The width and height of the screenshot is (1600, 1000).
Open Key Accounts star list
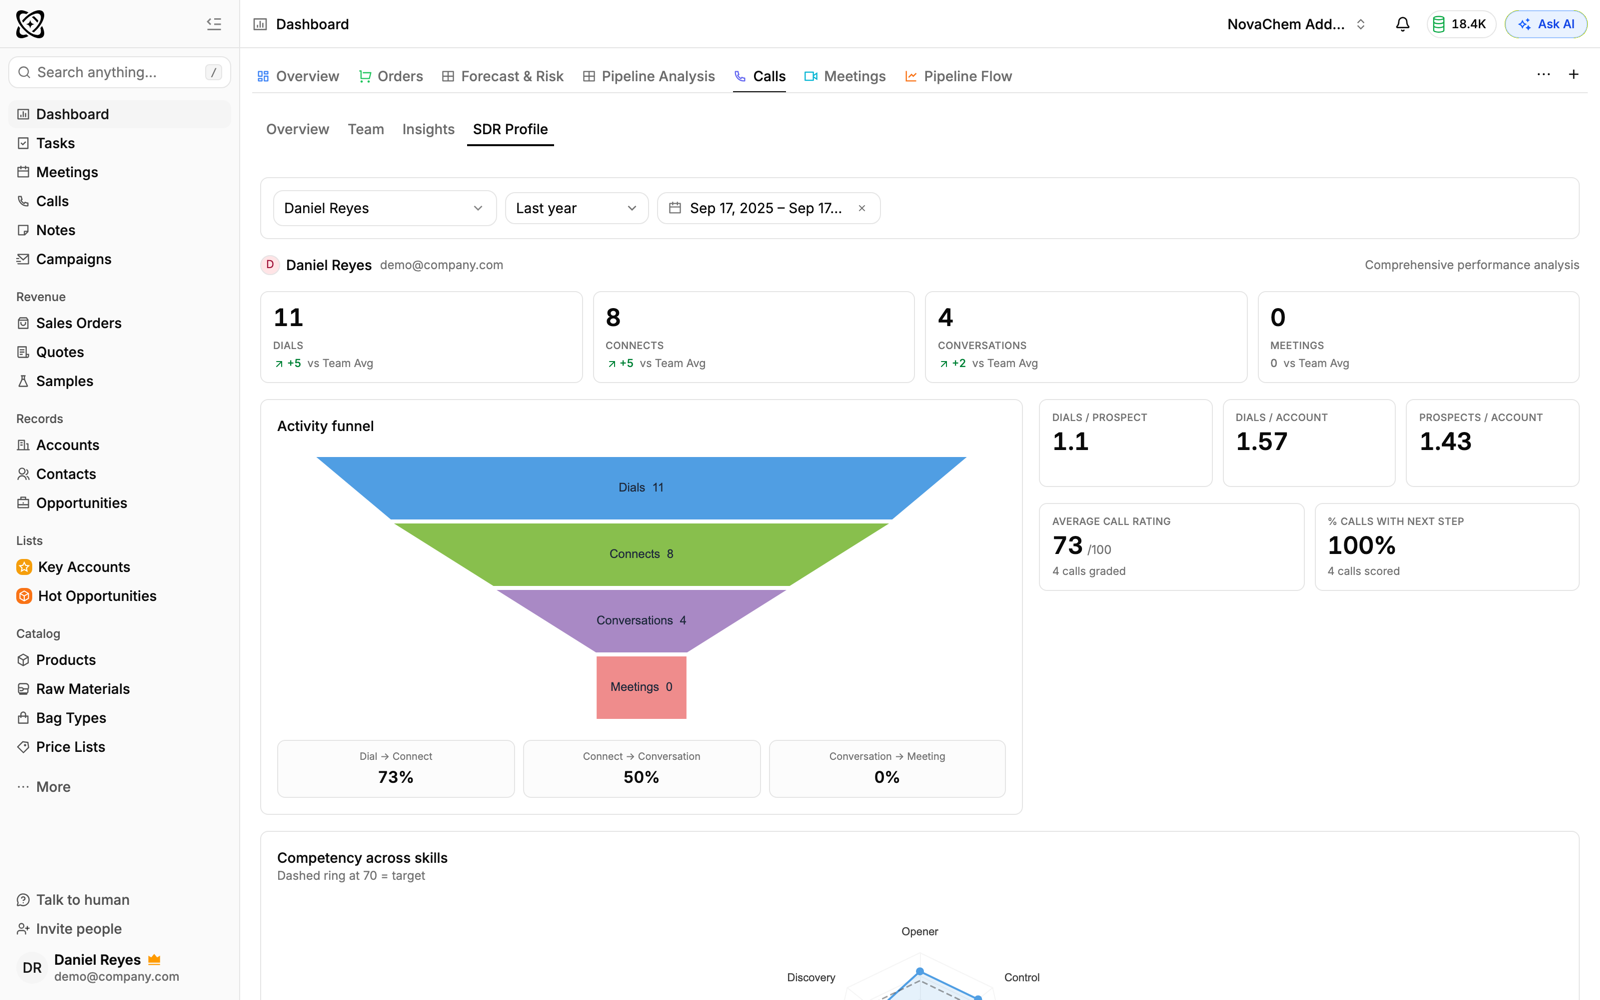tap(24, 567)
